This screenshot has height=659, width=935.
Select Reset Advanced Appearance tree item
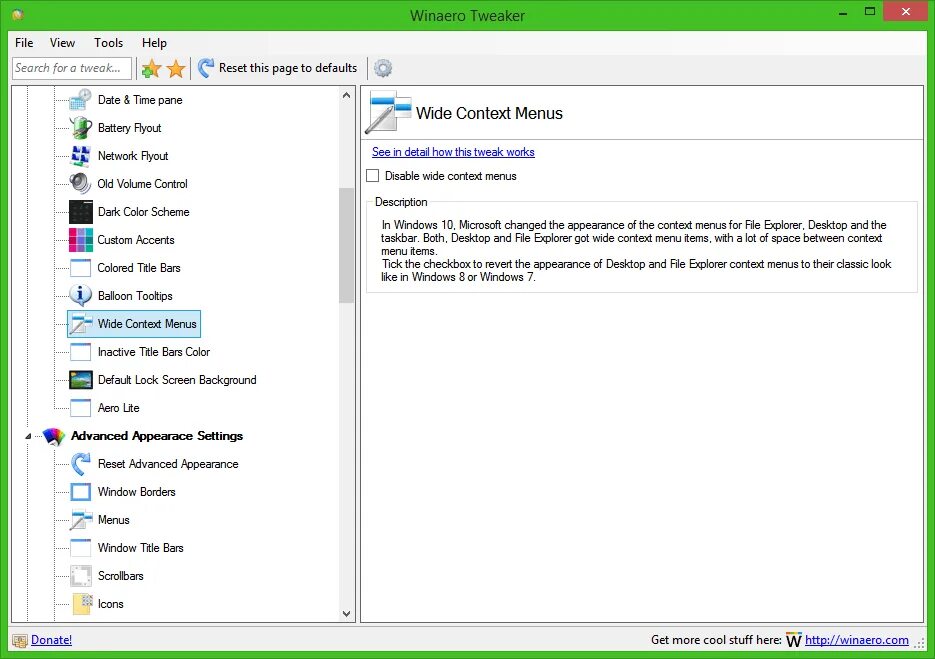pos(168,464)
